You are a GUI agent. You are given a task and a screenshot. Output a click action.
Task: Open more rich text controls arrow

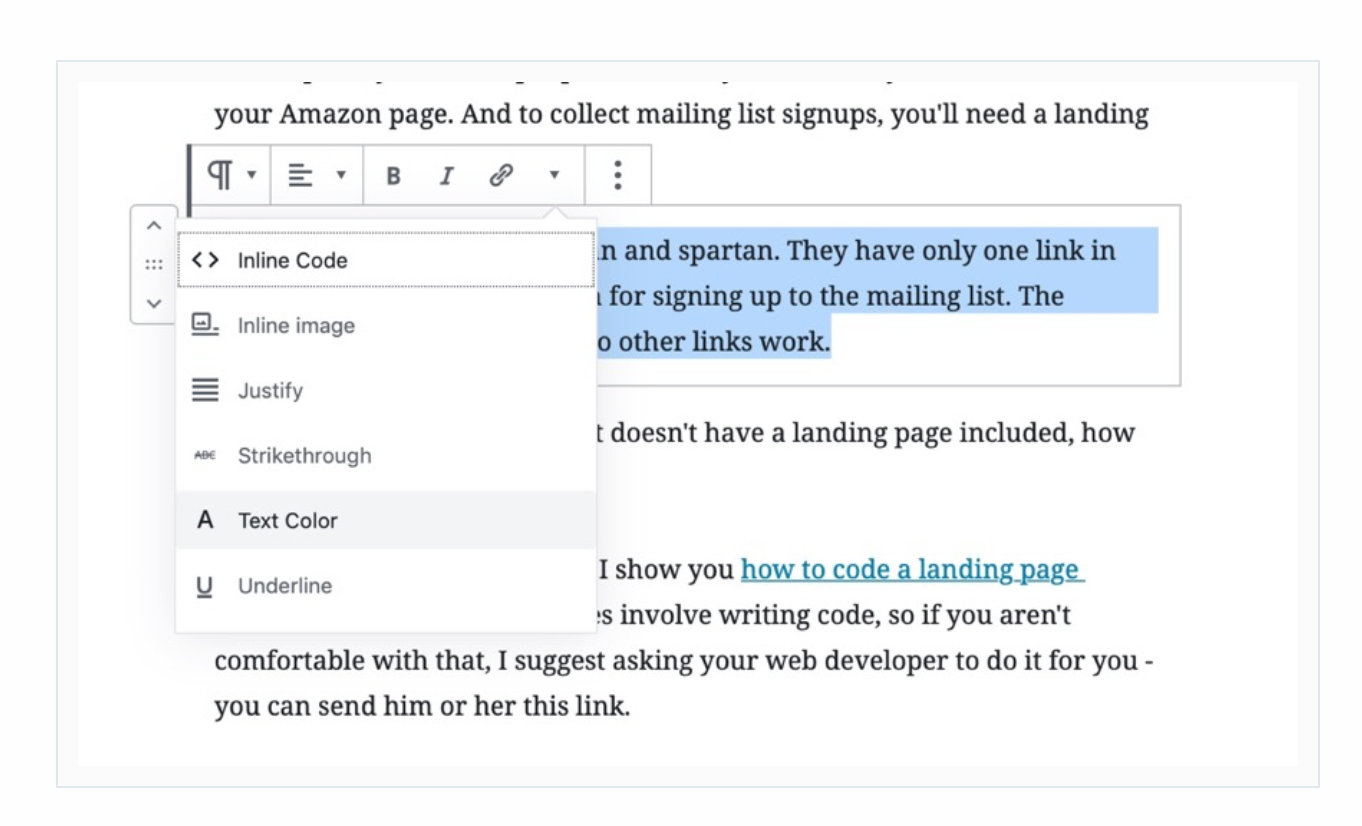[x=554, y=176]
